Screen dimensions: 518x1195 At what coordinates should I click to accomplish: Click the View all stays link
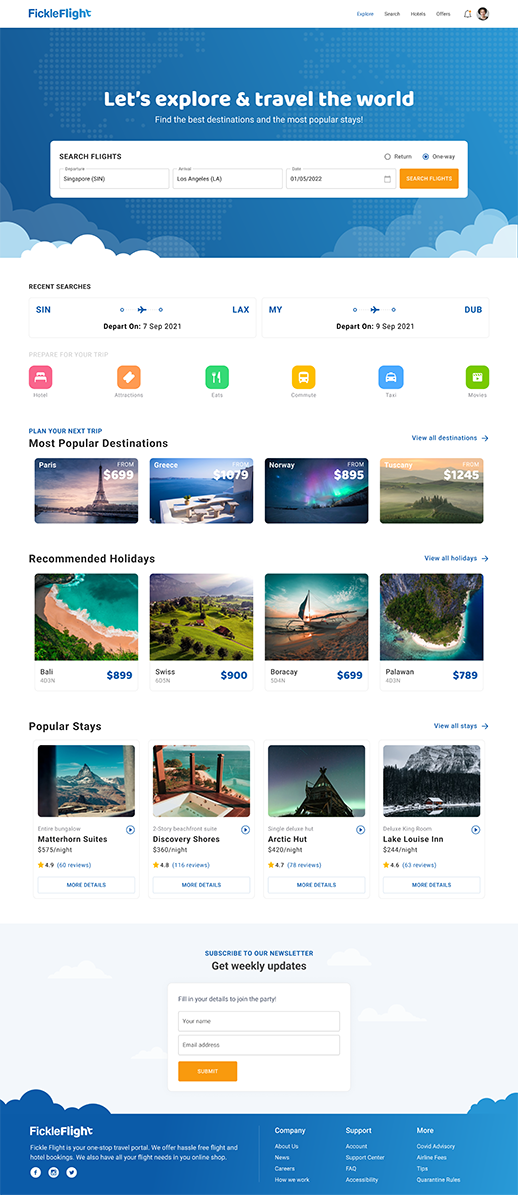461,726
